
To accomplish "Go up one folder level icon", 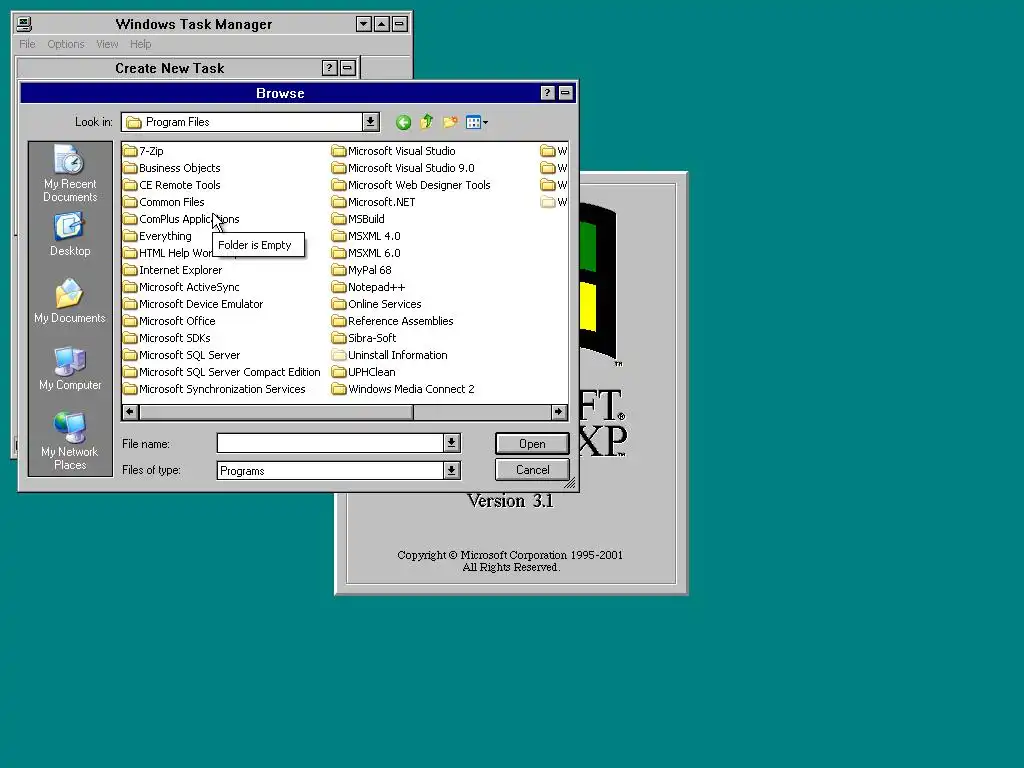I will [426, 122].
